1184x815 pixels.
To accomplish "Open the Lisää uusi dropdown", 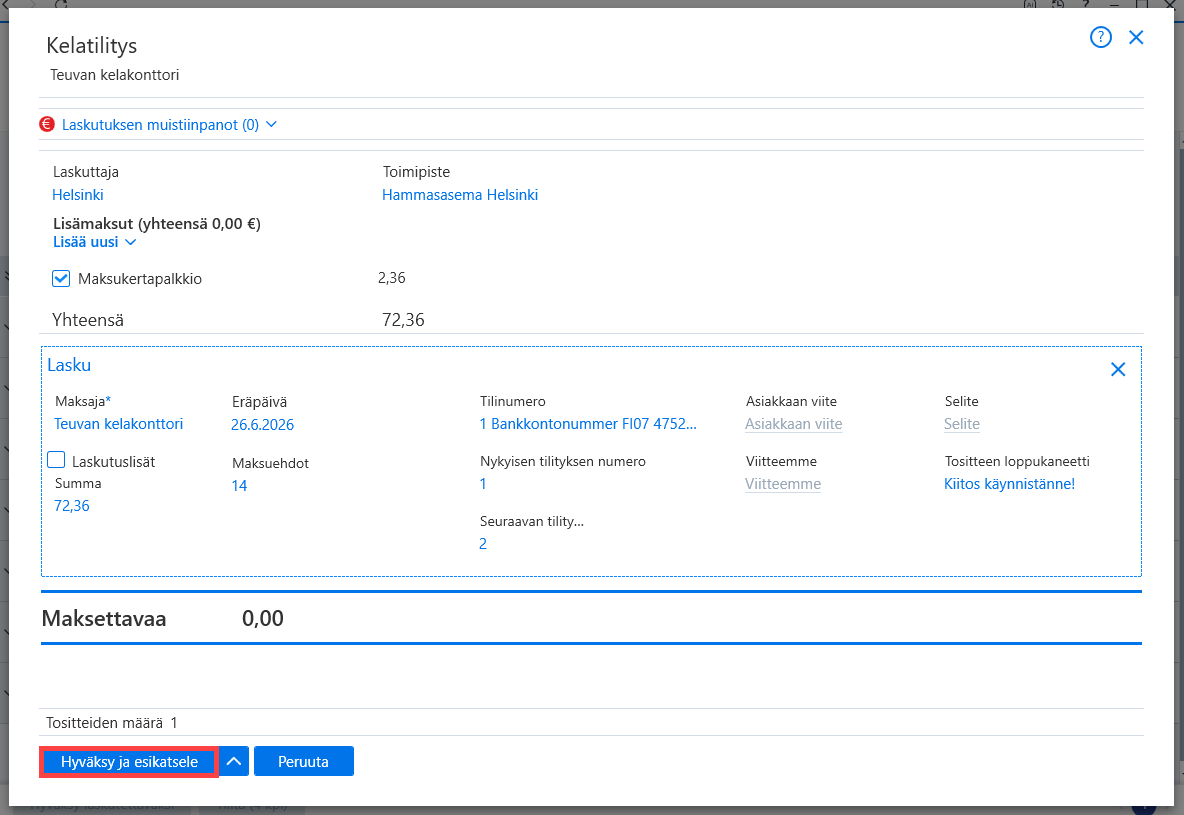I will 94,242.
